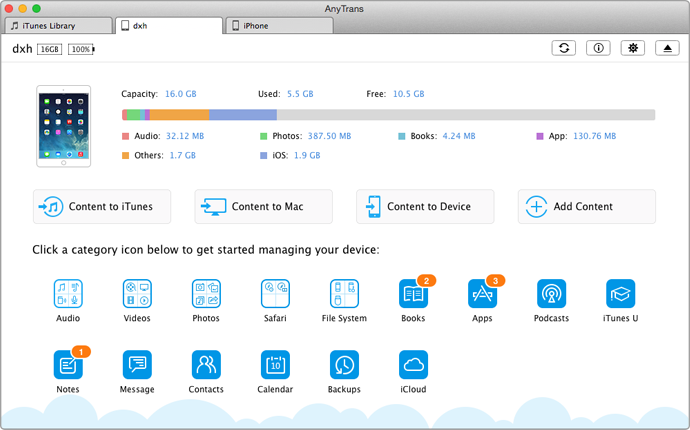Open the Notes category icon

68,365
